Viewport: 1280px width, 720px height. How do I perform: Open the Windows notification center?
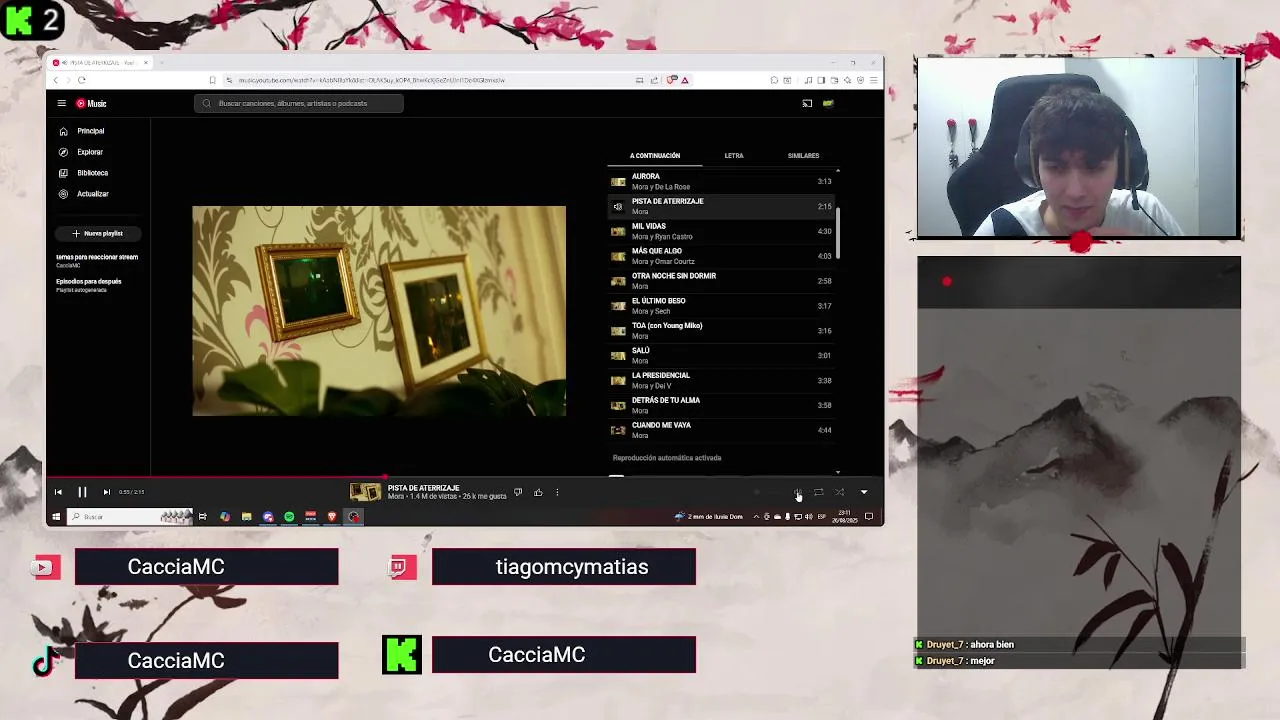[x=869, y=517]
